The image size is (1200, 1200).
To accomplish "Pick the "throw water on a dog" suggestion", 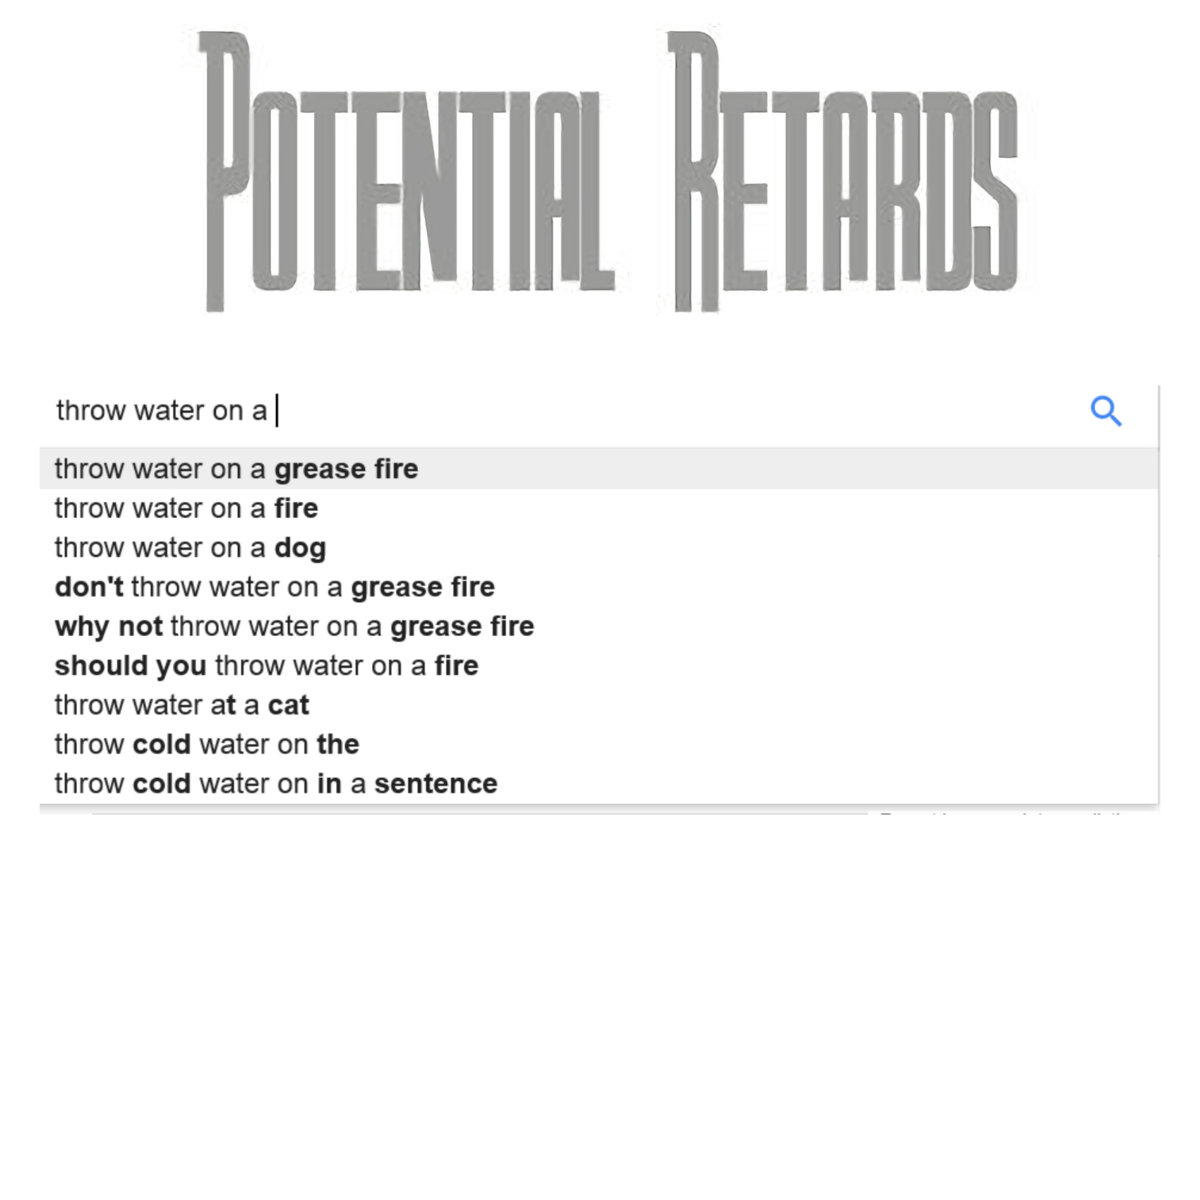I will tap(190, 548).
